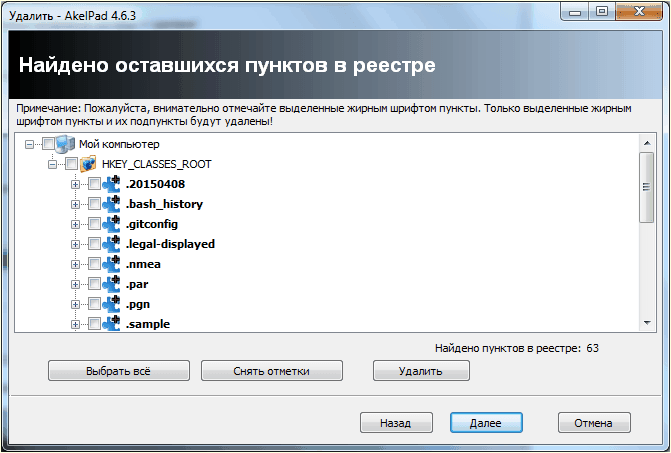
Task: Click the scrollbar down arrow in the tree
Action: tap(647, 323)
